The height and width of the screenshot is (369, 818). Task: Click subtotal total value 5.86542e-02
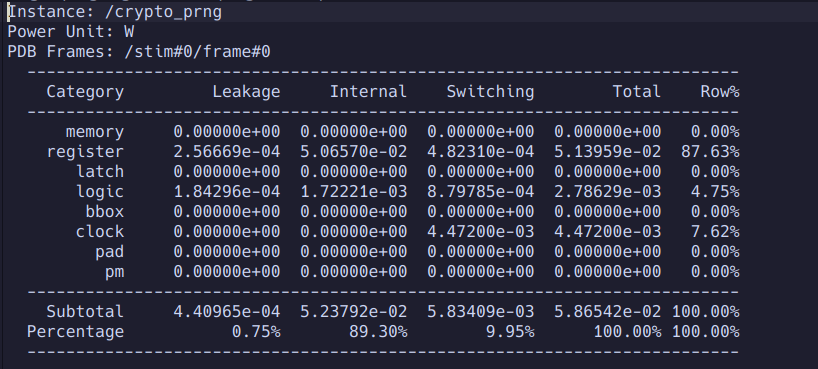[607, 312]
